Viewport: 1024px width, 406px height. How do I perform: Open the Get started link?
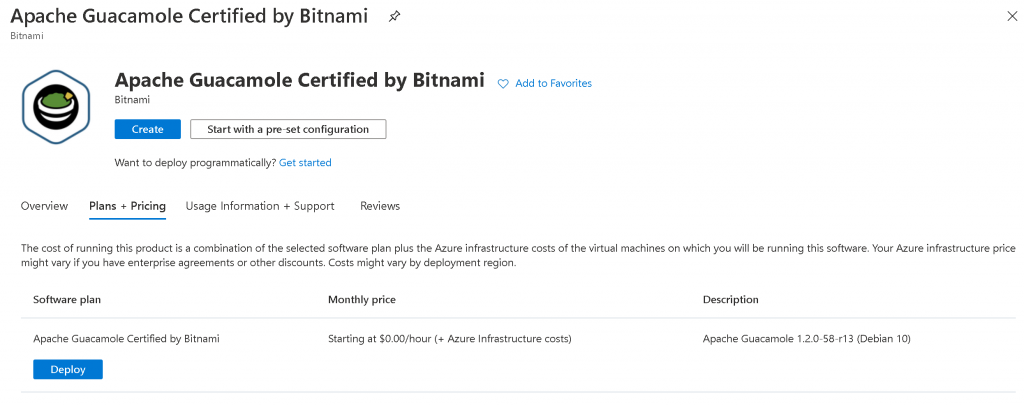tap(305, 162)
